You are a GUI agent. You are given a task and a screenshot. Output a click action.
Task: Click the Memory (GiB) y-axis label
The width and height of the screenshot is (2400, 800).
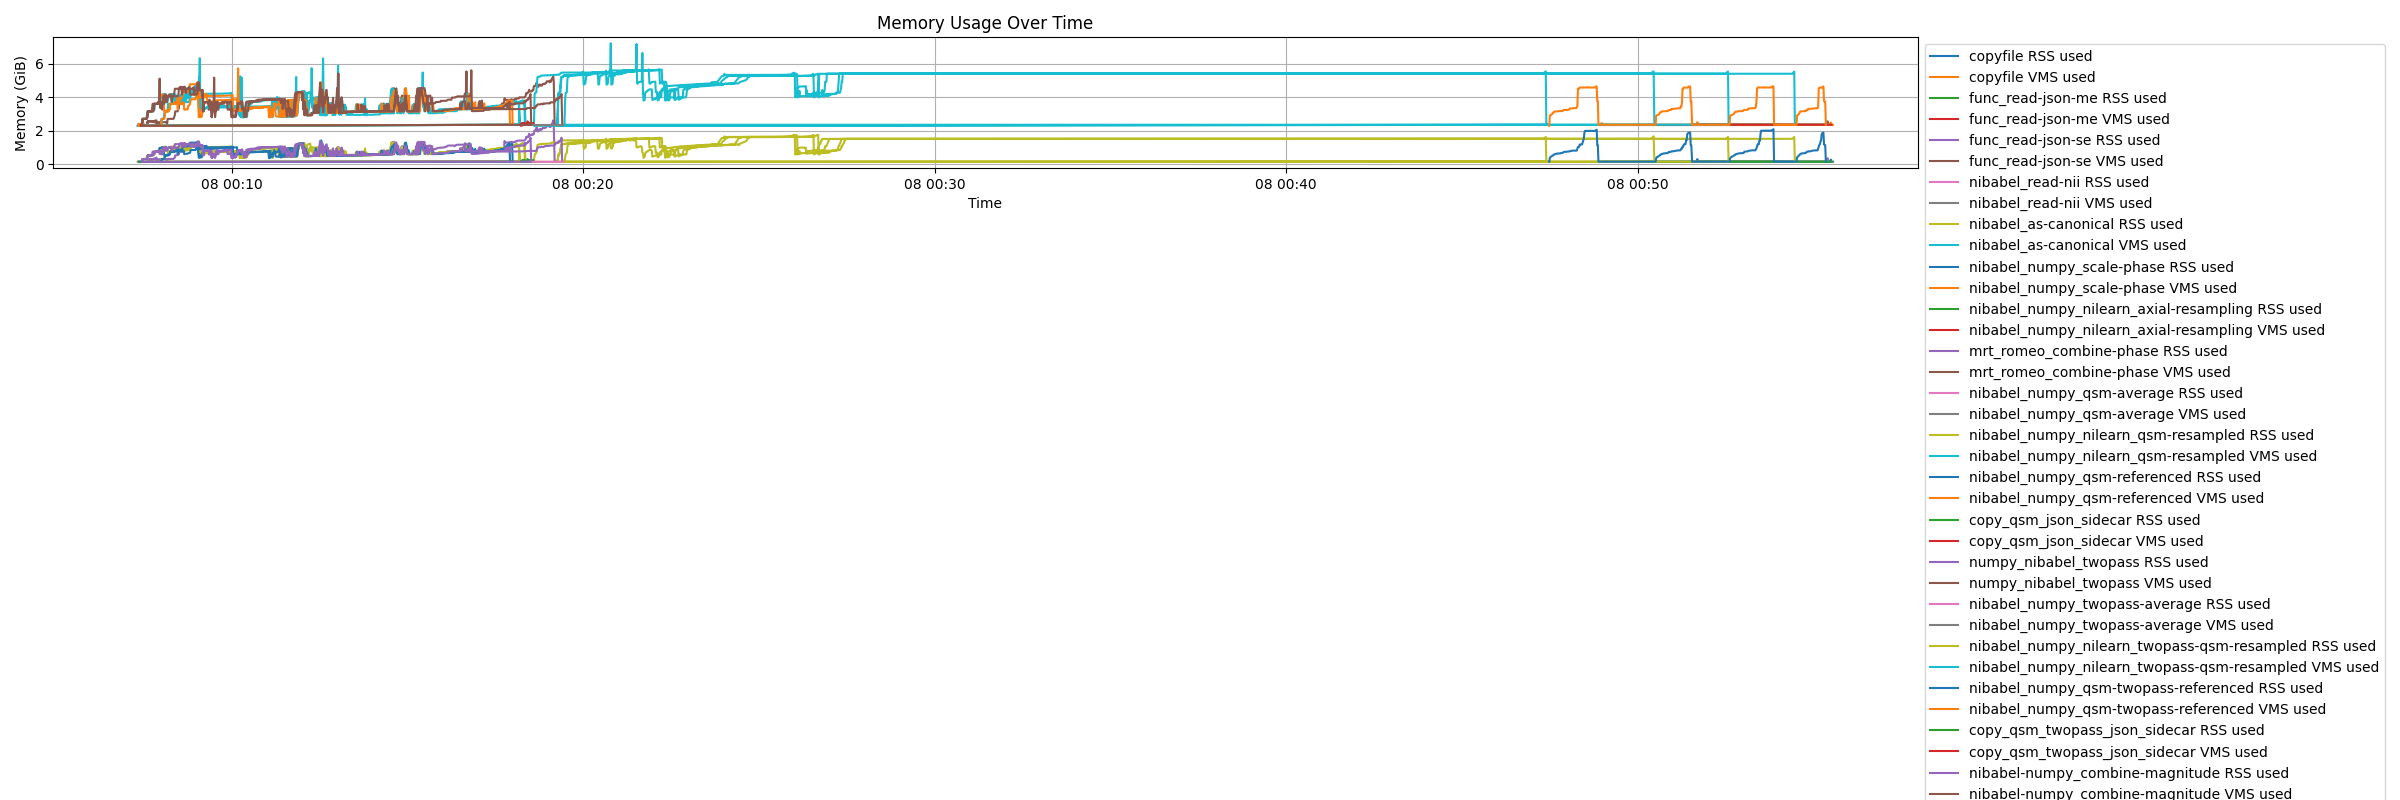[20, 103]
